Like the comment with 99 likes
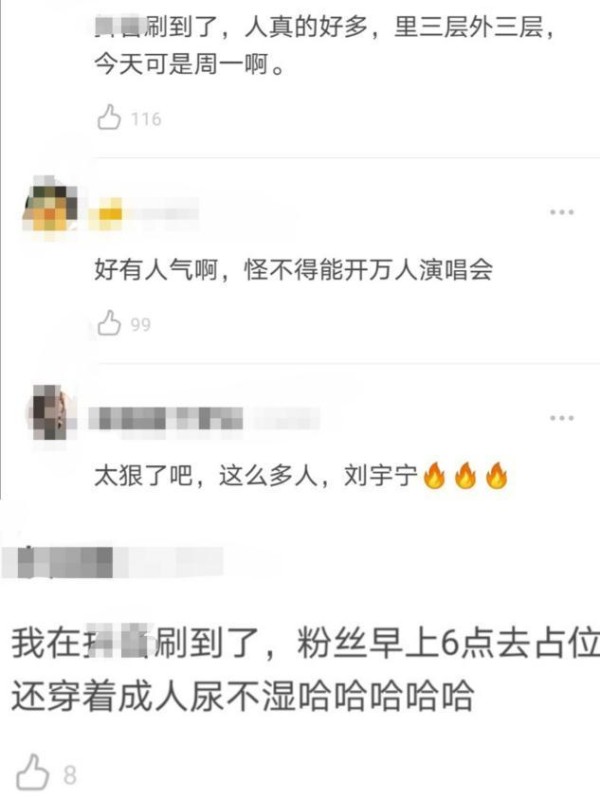 pyautogui.click(x=109, y=323)
